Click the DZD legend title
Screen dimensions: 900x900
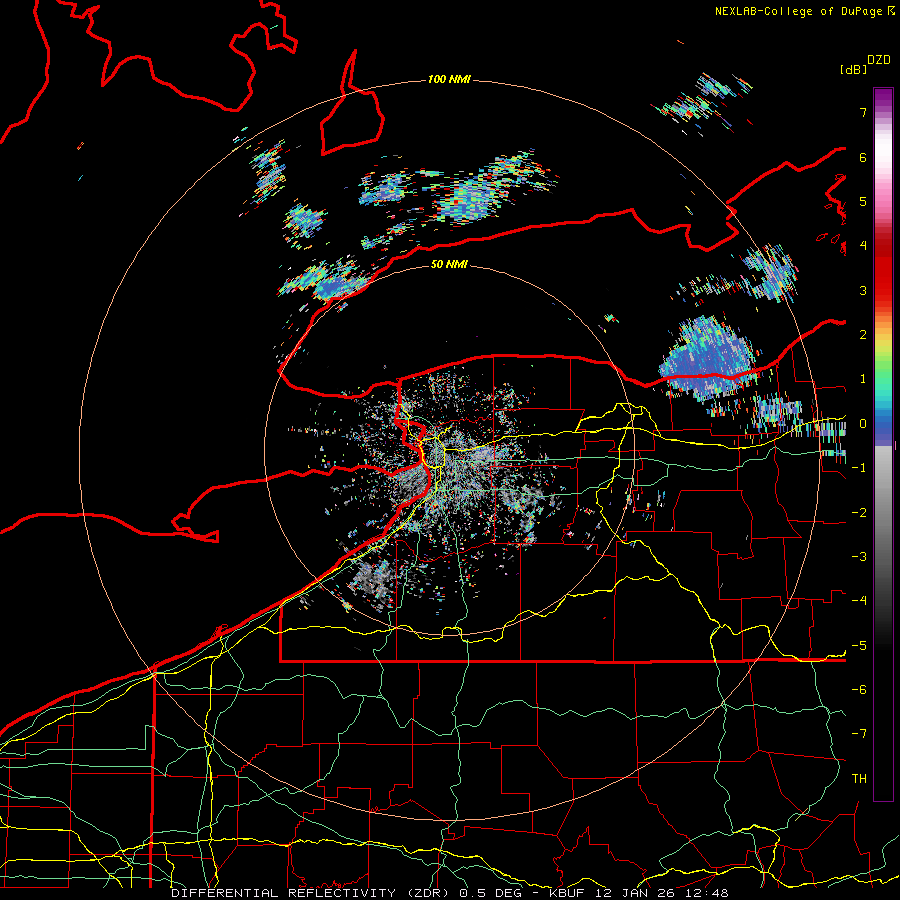(879, 60)
